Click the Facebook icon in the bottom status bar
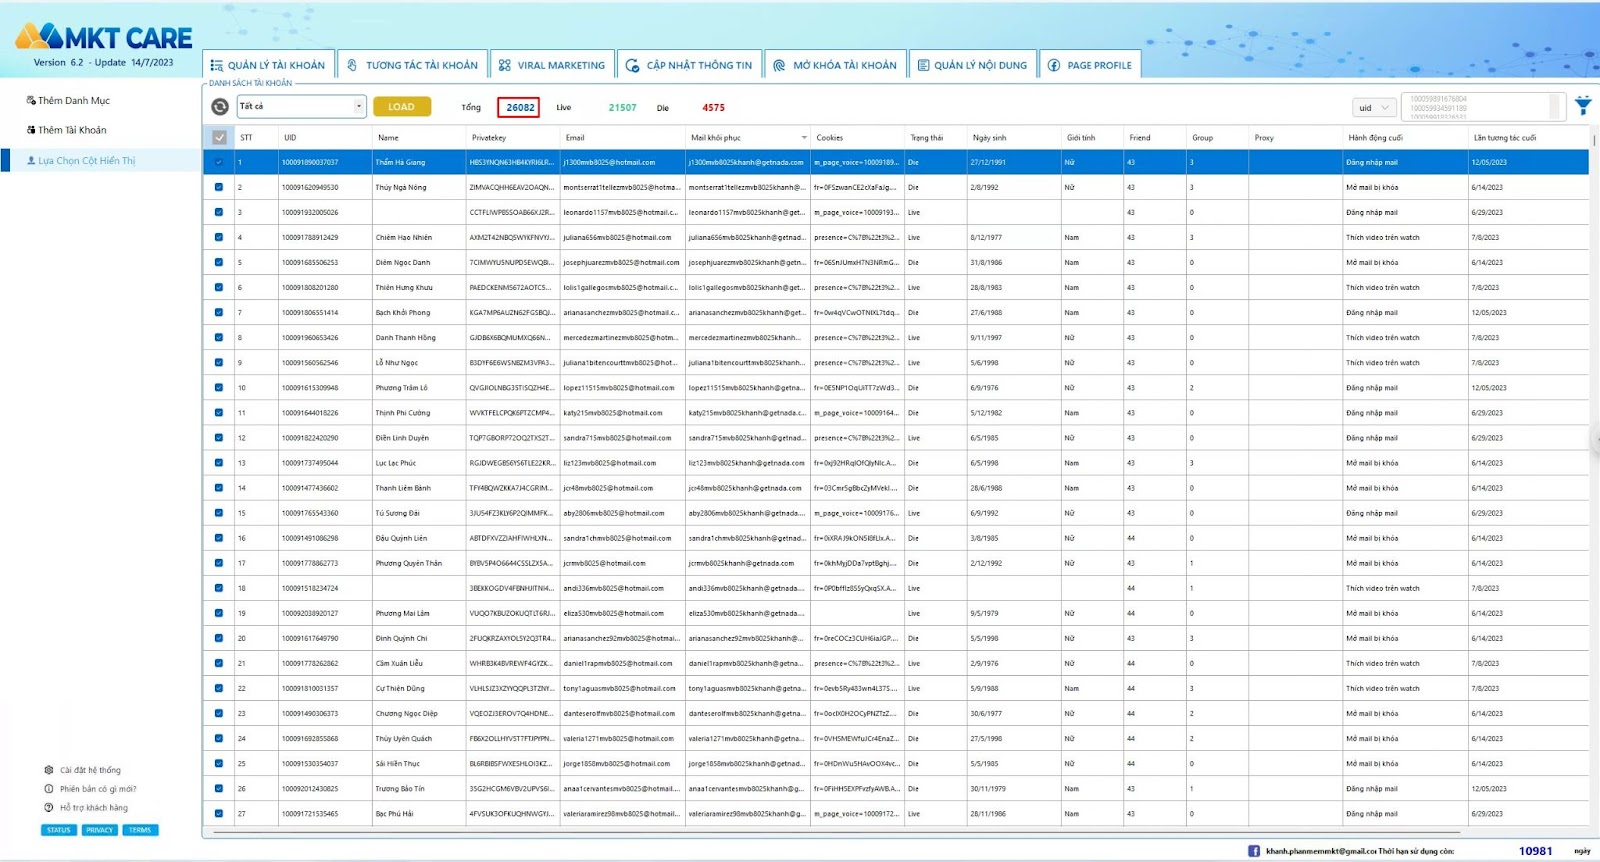 [1254, 851]
